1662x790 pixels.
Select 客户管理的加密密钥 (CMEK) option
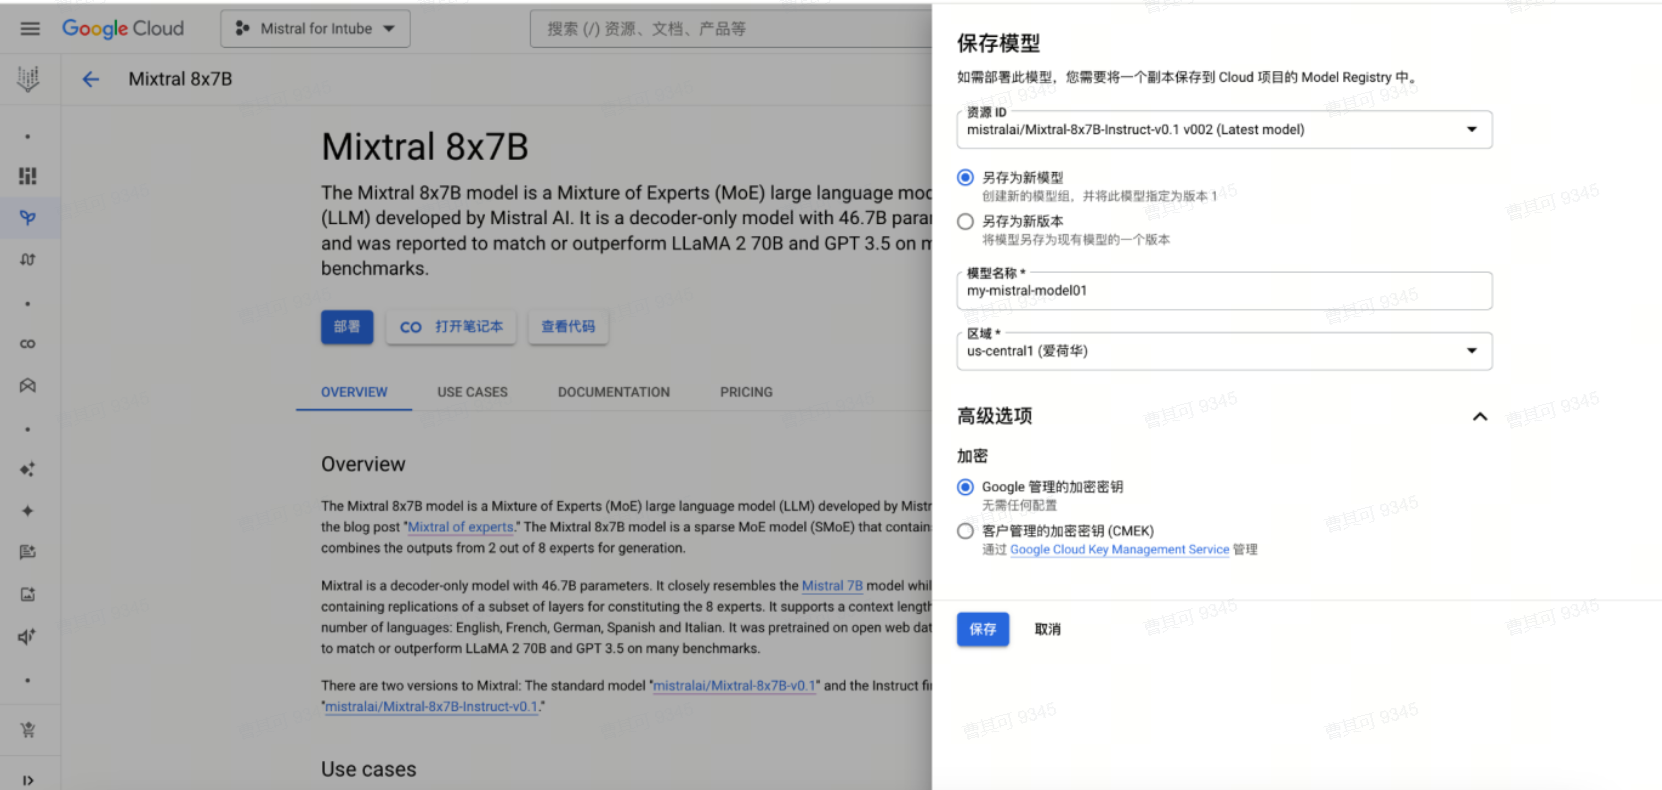965,531
